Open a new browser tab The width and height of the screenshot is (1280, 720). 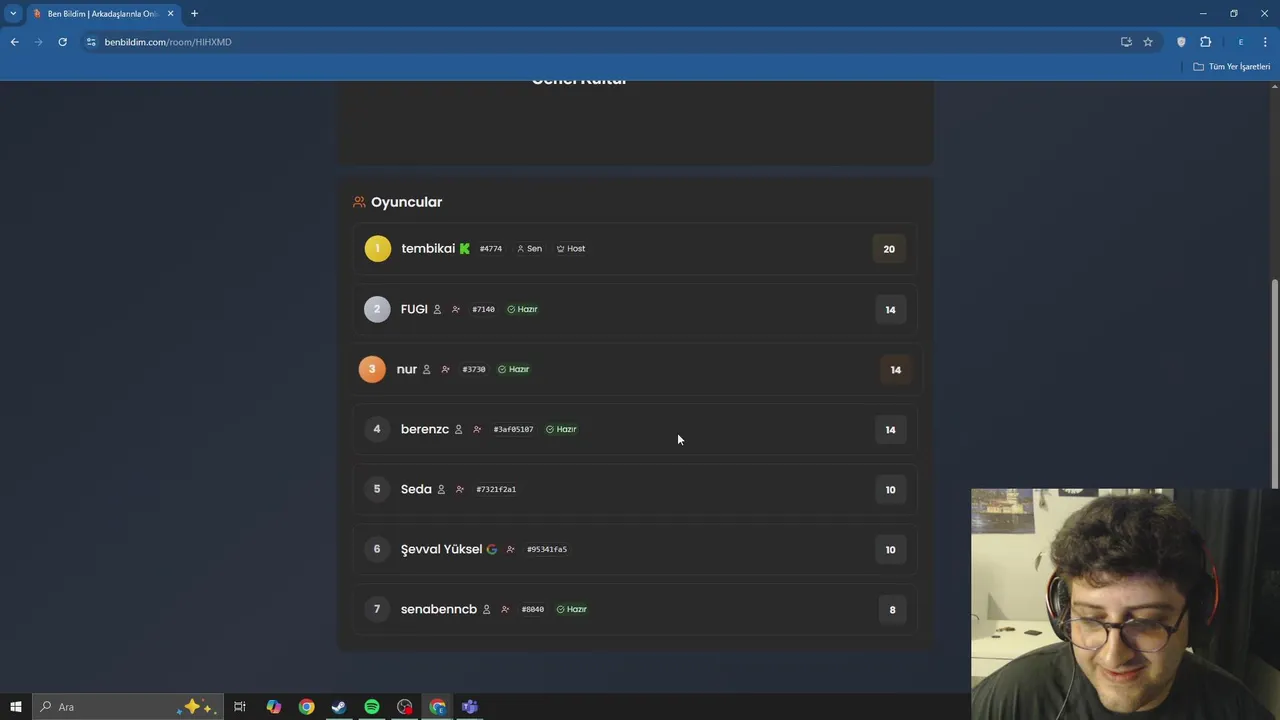coord(194,14)
